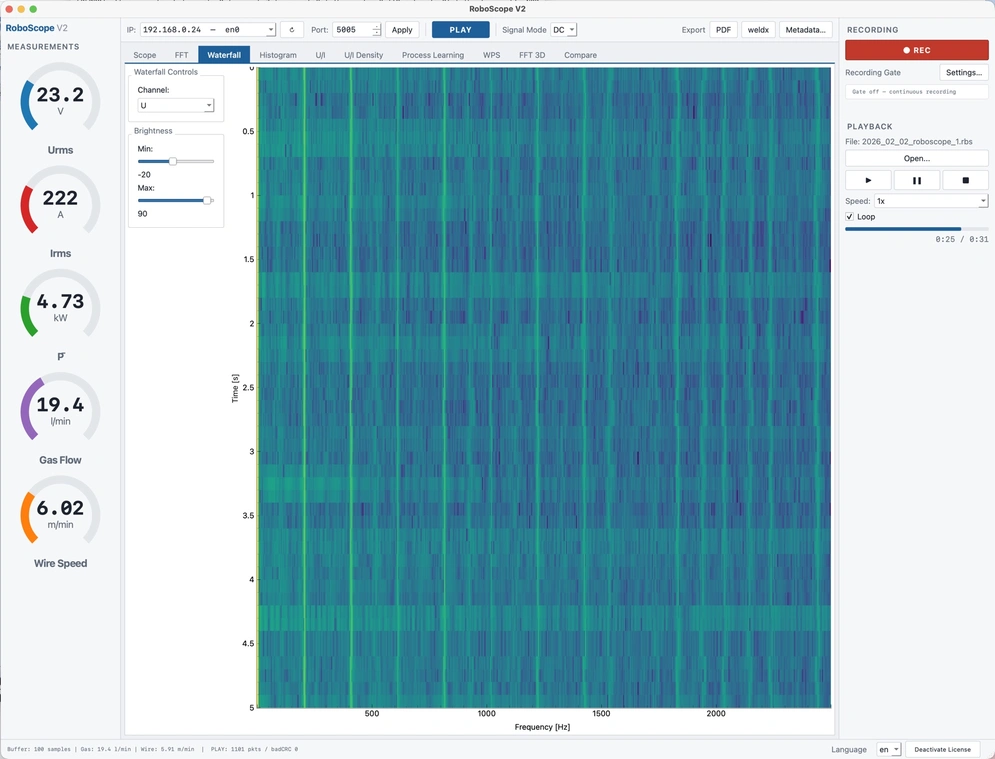995x759 pixels.
Task: Click the RoboScope V2 logo
Action: coord(37,28)
